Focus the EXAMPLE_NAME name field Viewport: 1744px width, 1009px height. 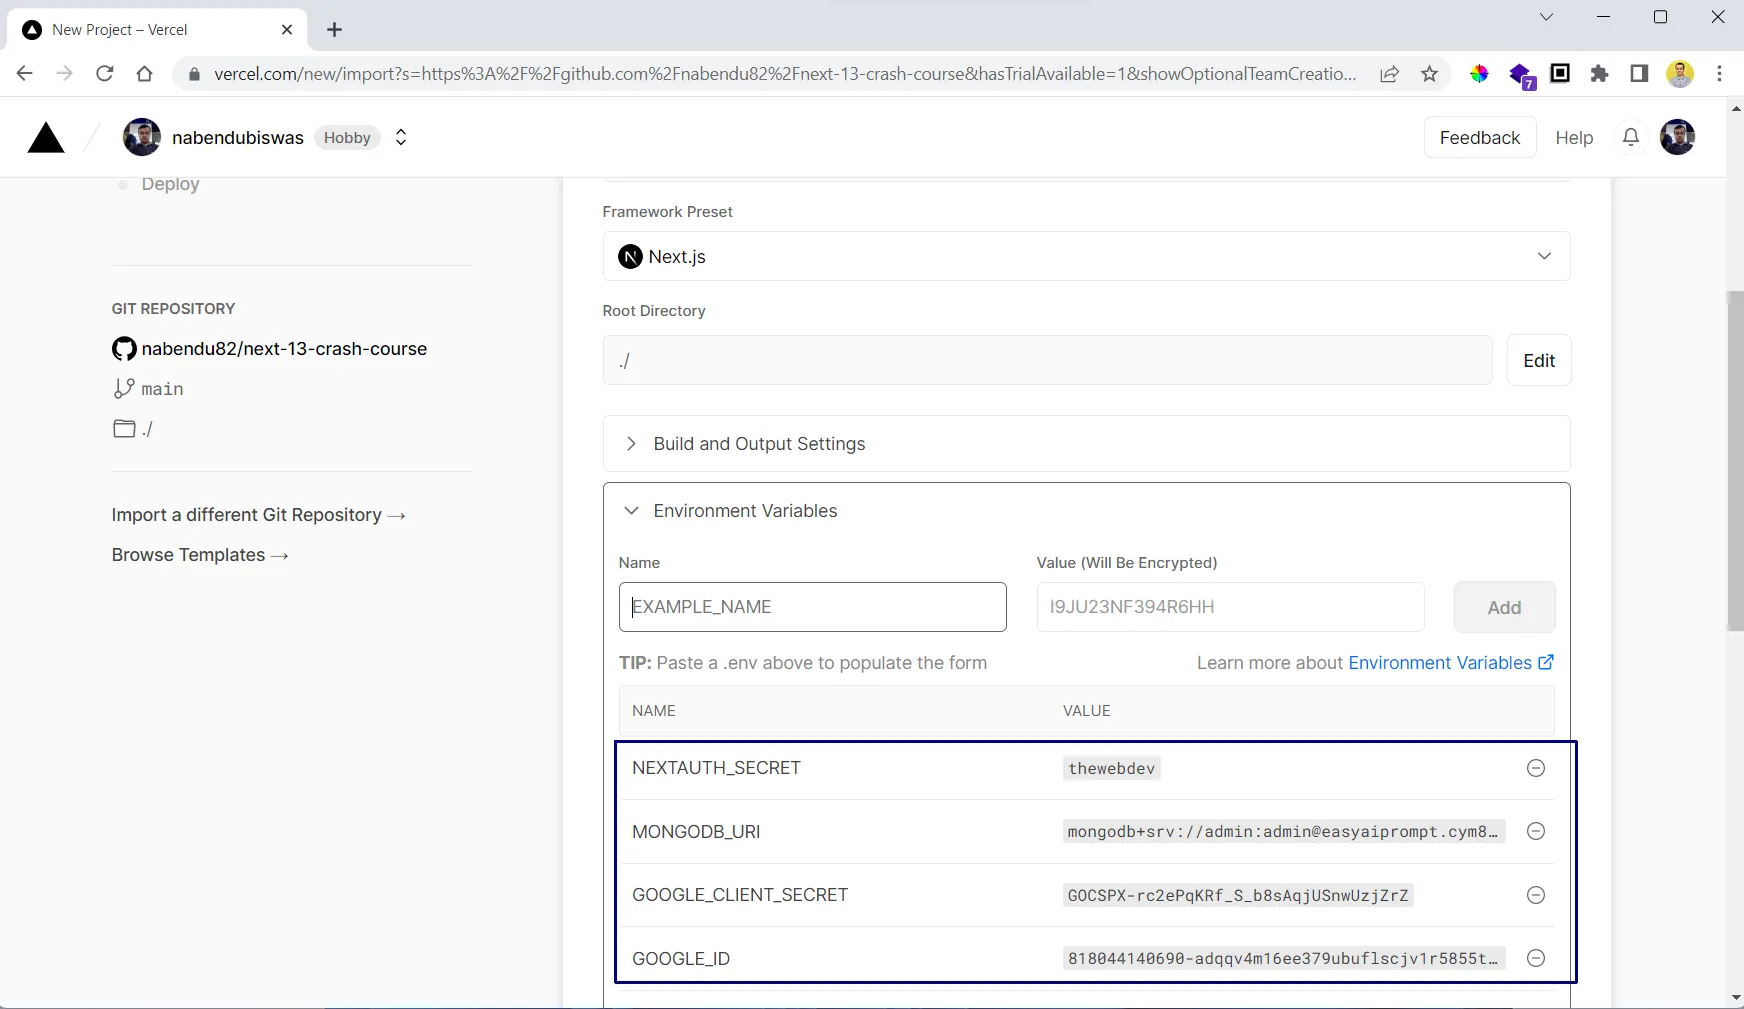click(x=812, y=607)
